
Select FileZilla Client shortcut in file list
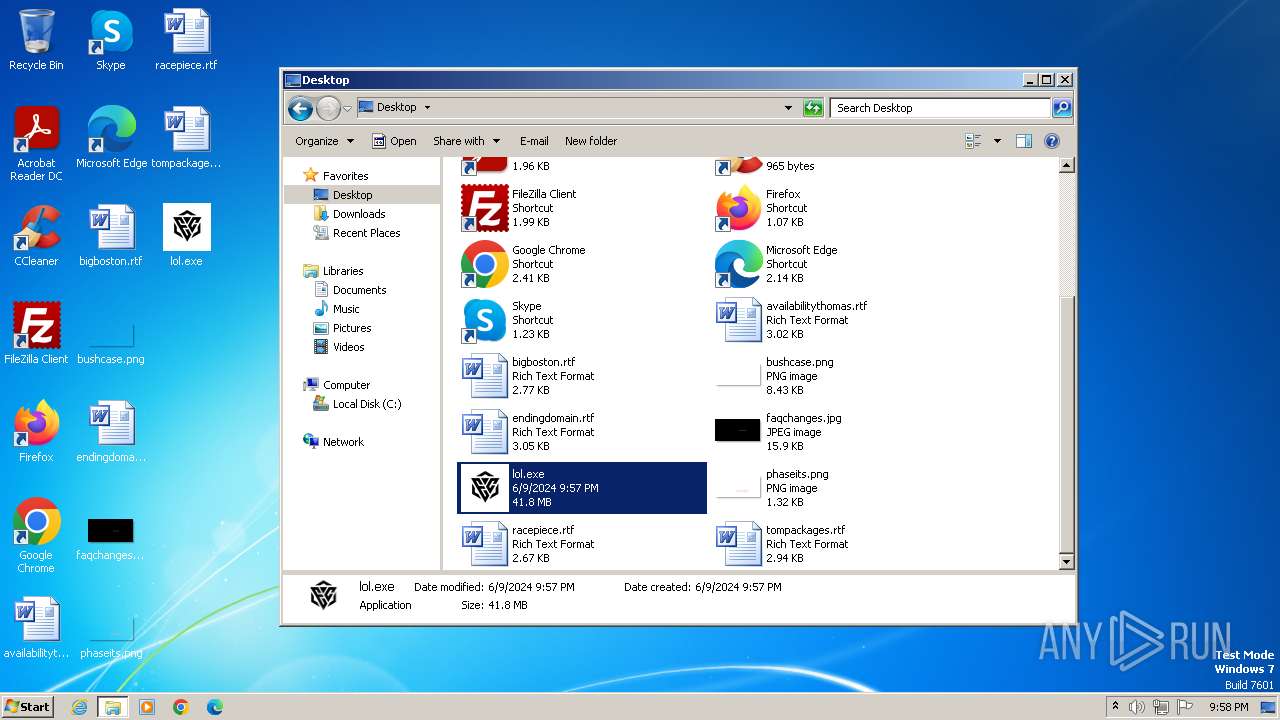[582, 208]
